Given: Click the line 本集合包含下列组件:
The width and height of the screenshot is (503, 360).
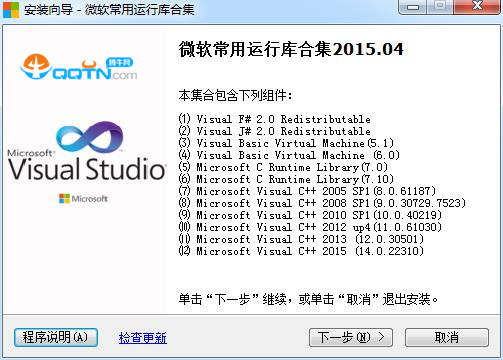Looking at the screenshot, I should click(235, 95).
